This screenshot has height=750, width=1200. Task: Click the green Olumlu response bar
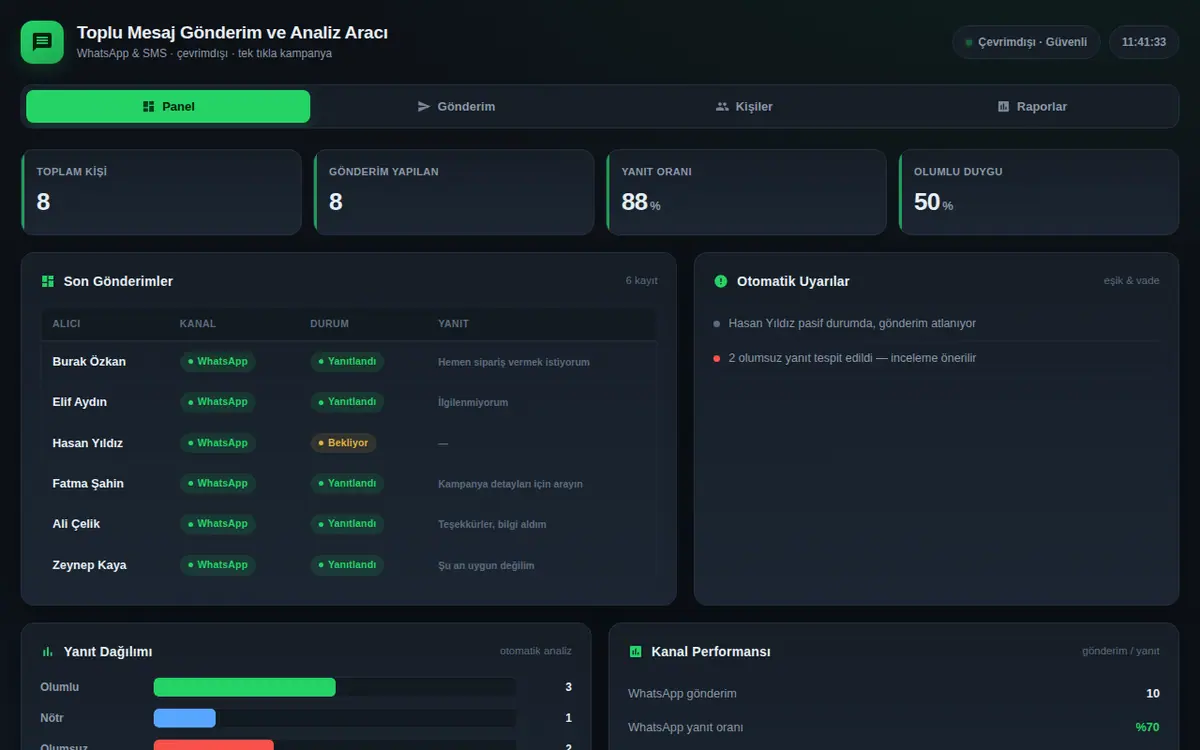click(244, 687)
